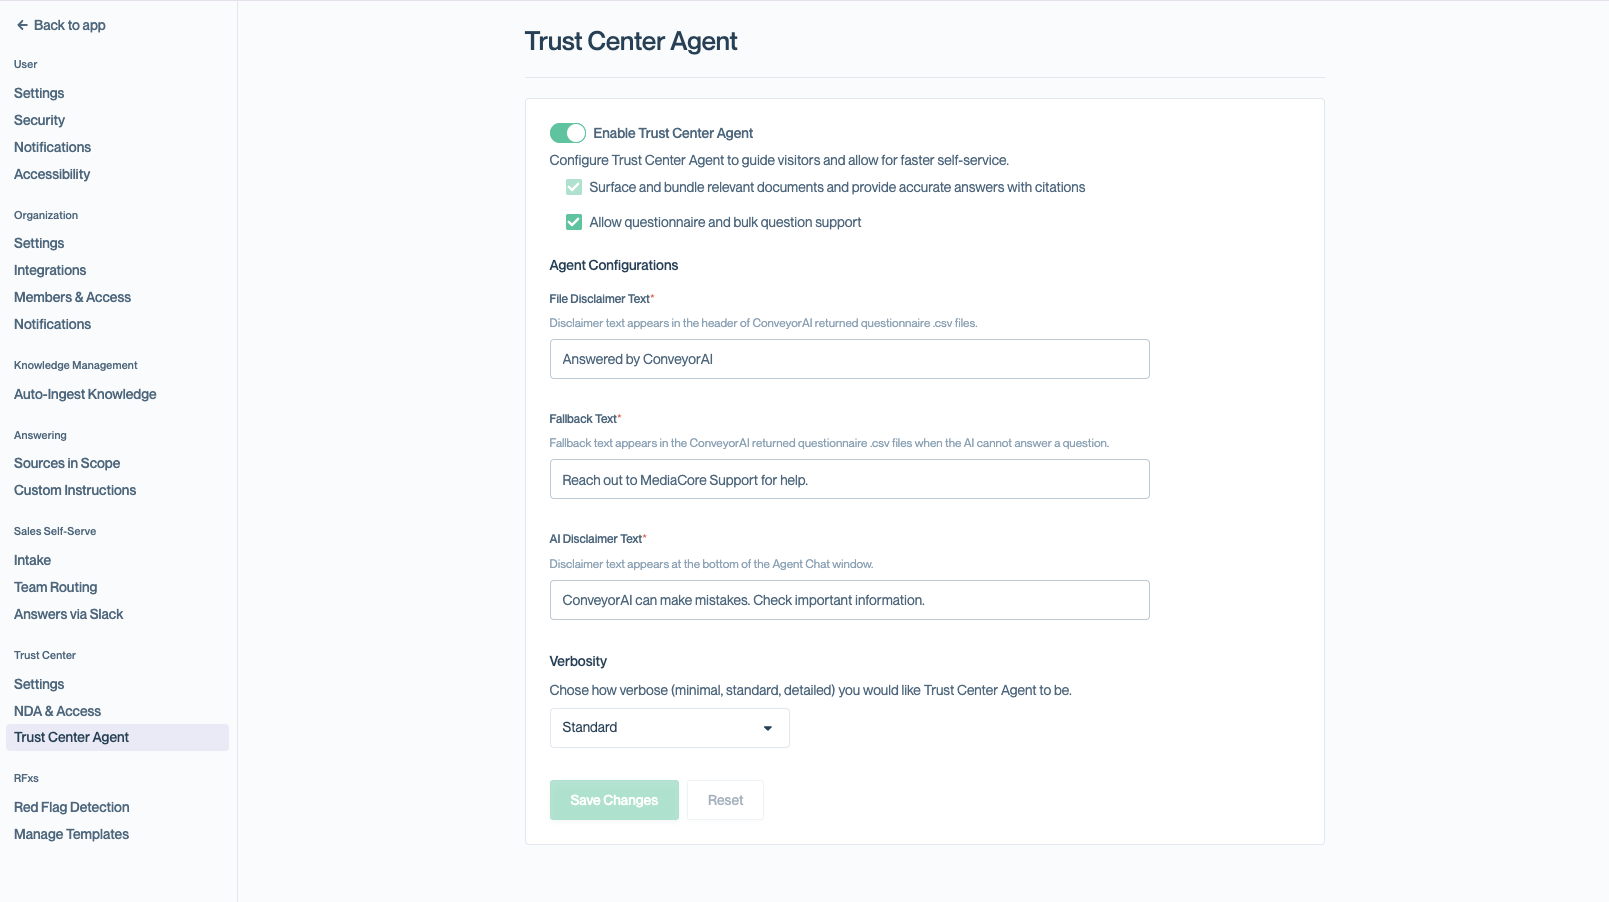Open Members & Access page
1609x902 pixels.
(x=71, y=297)
